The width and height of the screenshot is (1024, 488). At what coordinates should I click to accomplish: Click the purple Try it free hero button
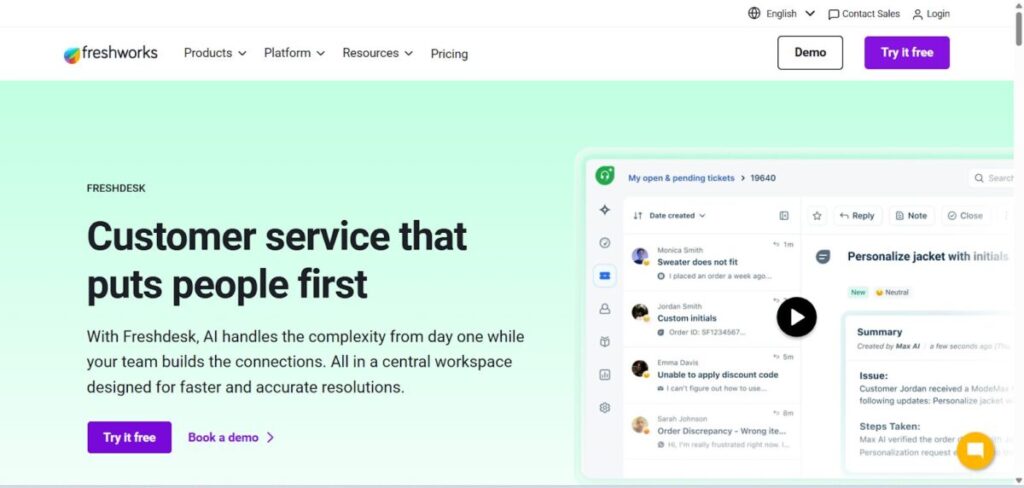point(129,437)
